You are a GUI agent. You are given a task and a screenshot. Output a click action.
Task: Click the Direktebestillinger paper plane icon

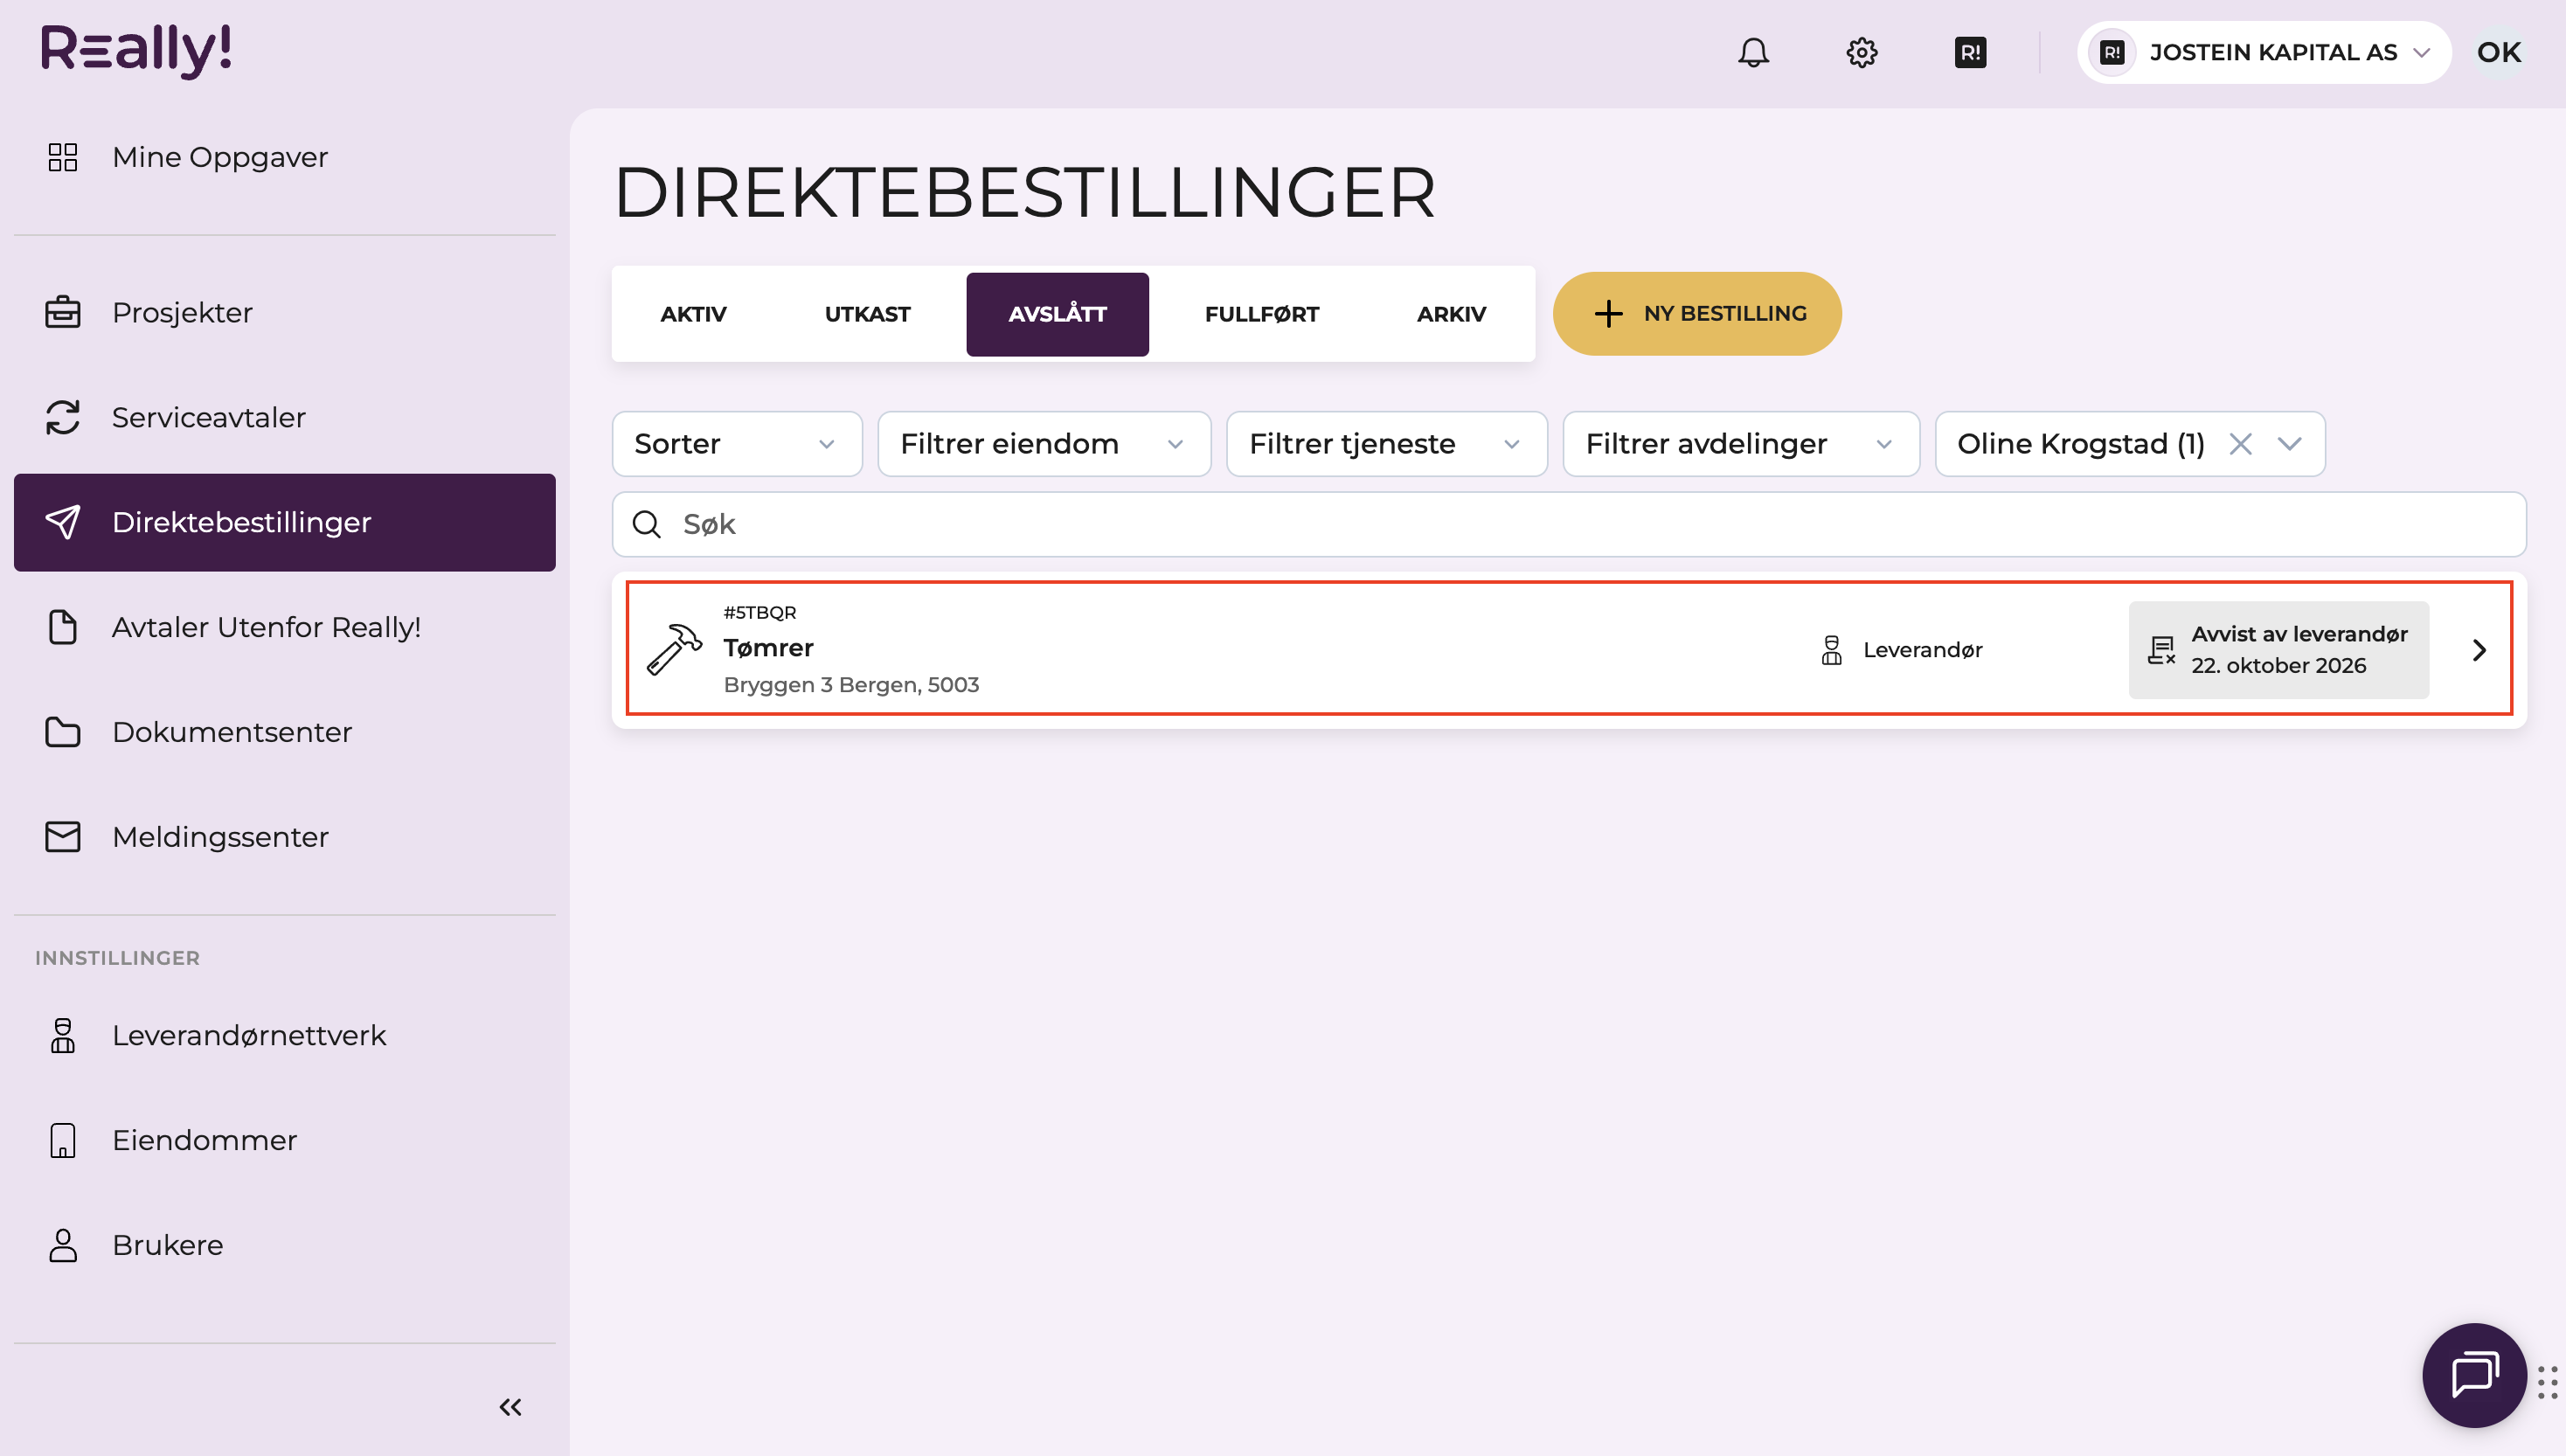coord(63,522)
